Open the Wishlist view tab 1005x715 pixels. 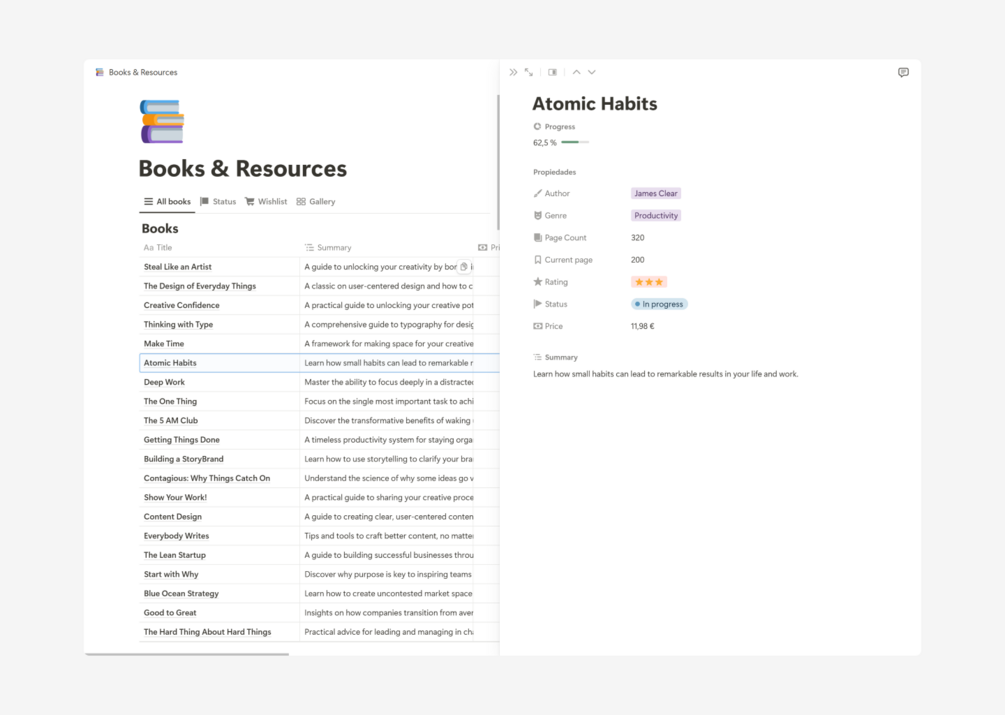tap(266, 202)
